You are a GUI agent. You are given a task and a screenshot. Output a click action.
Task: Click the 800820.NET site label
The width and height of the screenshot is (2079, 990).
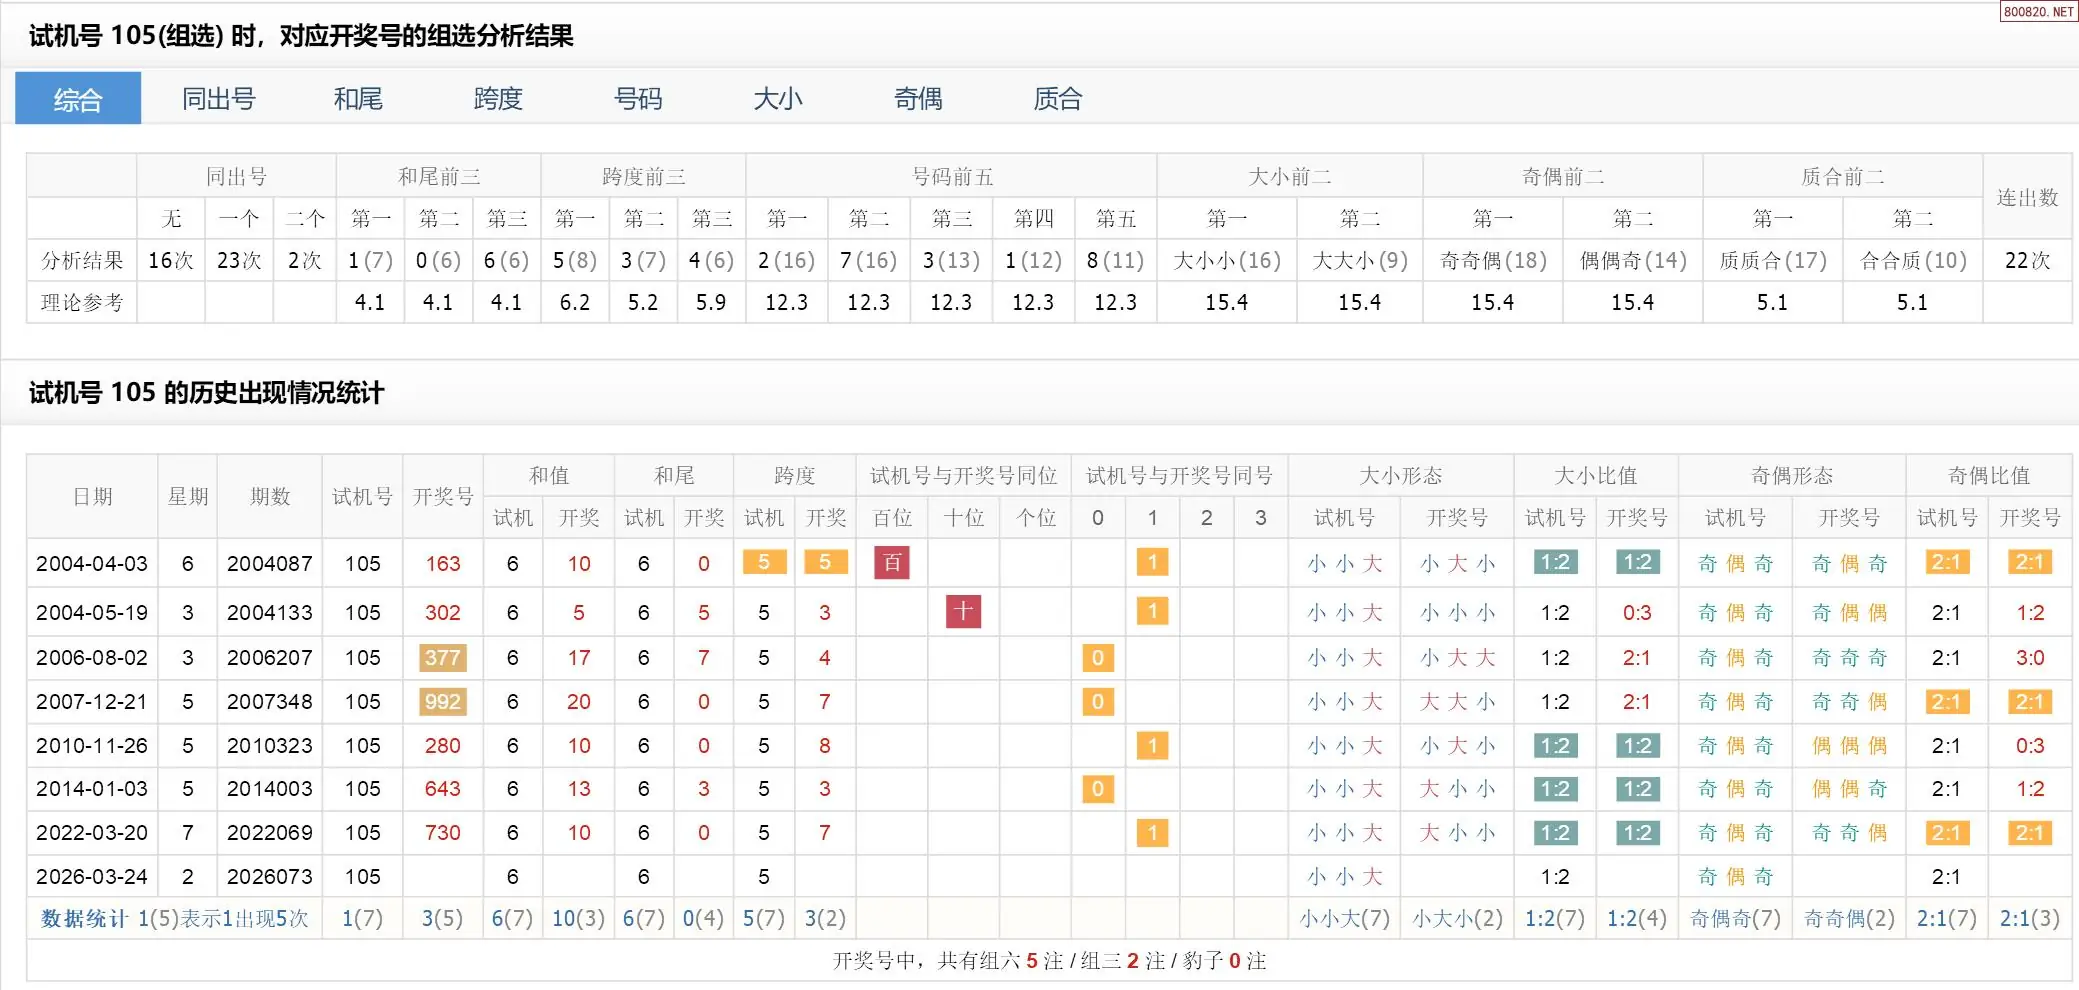[x=2038, y=12]
